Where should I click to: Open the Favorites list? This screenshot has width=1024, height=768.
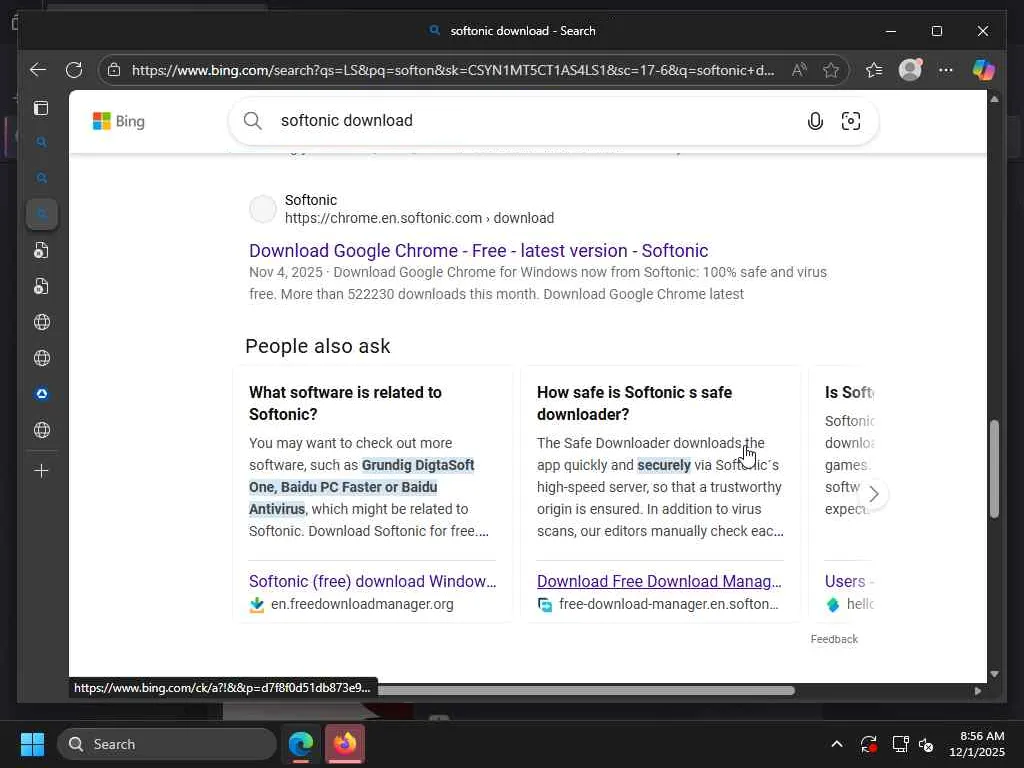coord(874,70)
